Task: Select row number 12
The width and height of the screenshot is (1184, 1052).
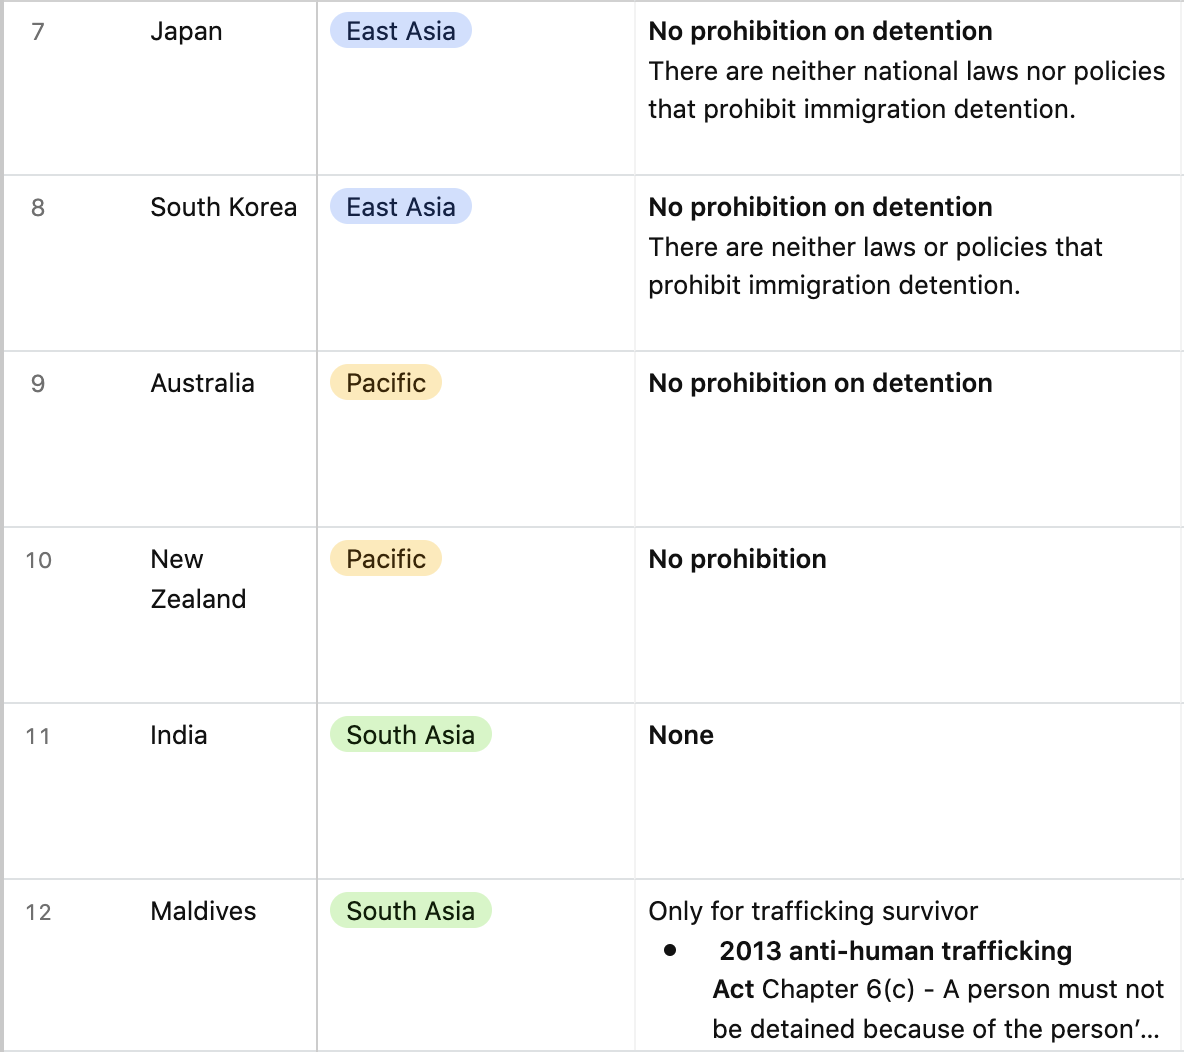Action: click(x=38, y=912)
